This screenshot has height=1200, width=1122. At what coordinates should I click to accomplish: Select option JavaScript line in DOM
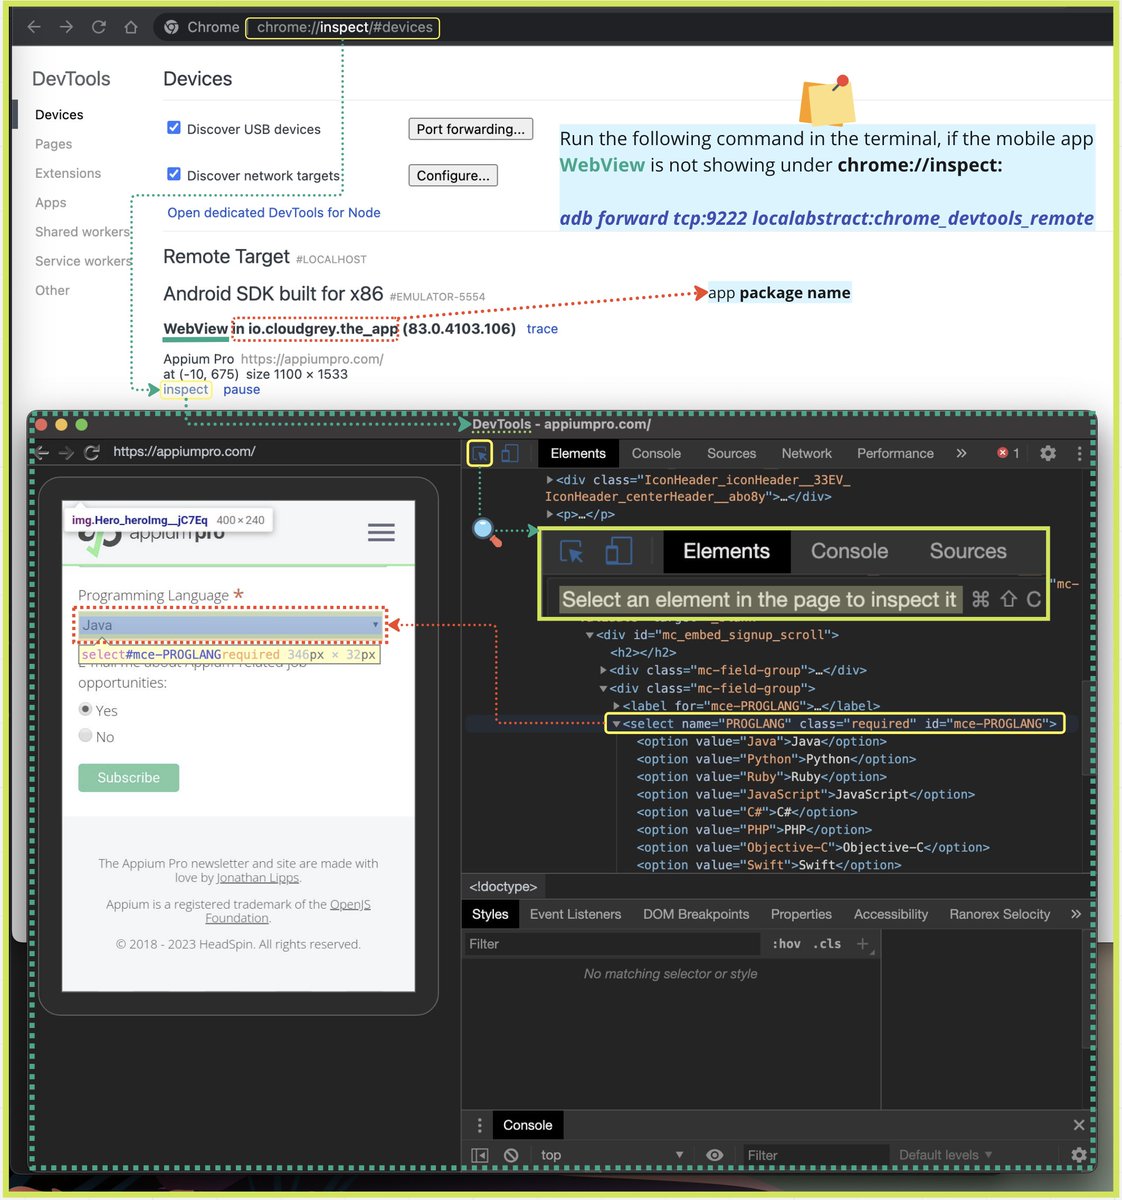coord(806,795)
